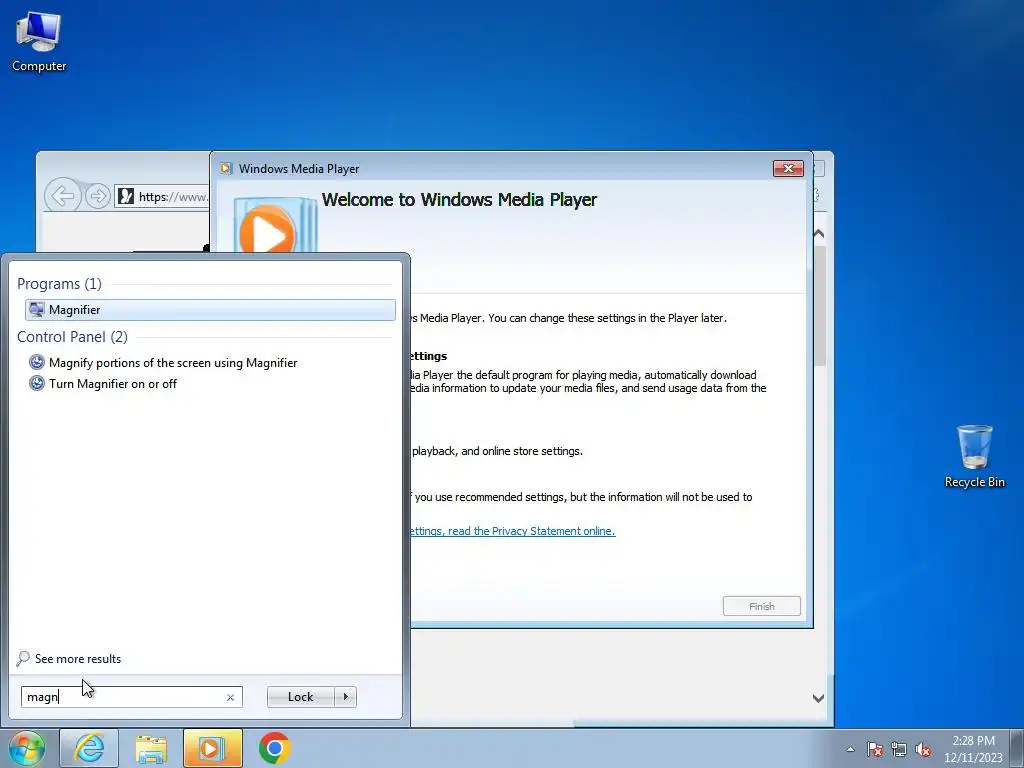The width and height of the screenshot is (1024, 768).
Task: Click the browser vertical scrollbar thumb
Action: (x=820, y=306)
